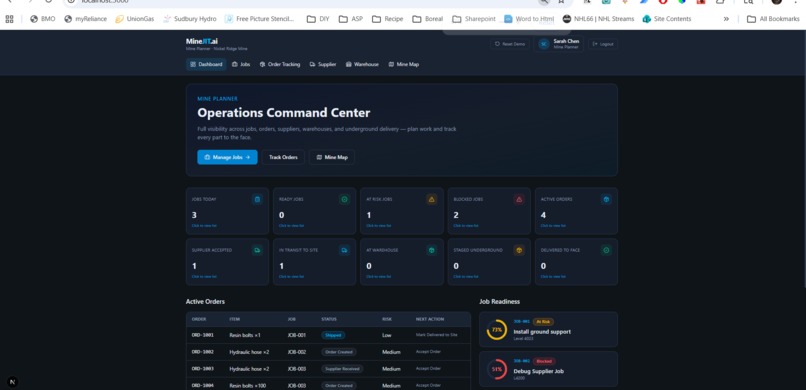Show more bookmarks via chevron overflow
Image resolution: width=806 pixels, height=390 pixels.
726,19
